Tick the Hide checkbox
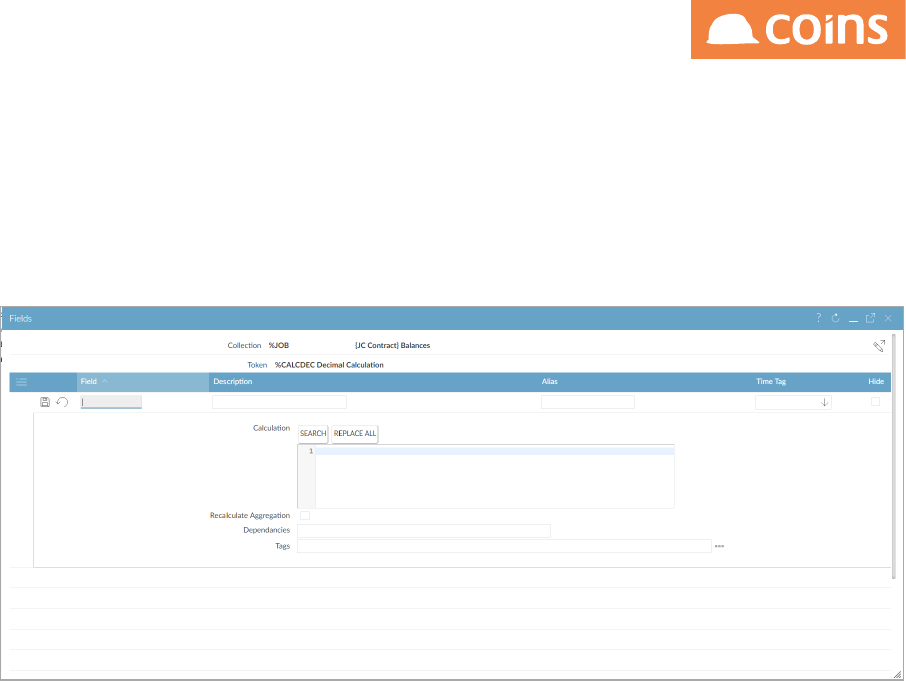This screenshot has height=681, width=906. coord(875,402)
